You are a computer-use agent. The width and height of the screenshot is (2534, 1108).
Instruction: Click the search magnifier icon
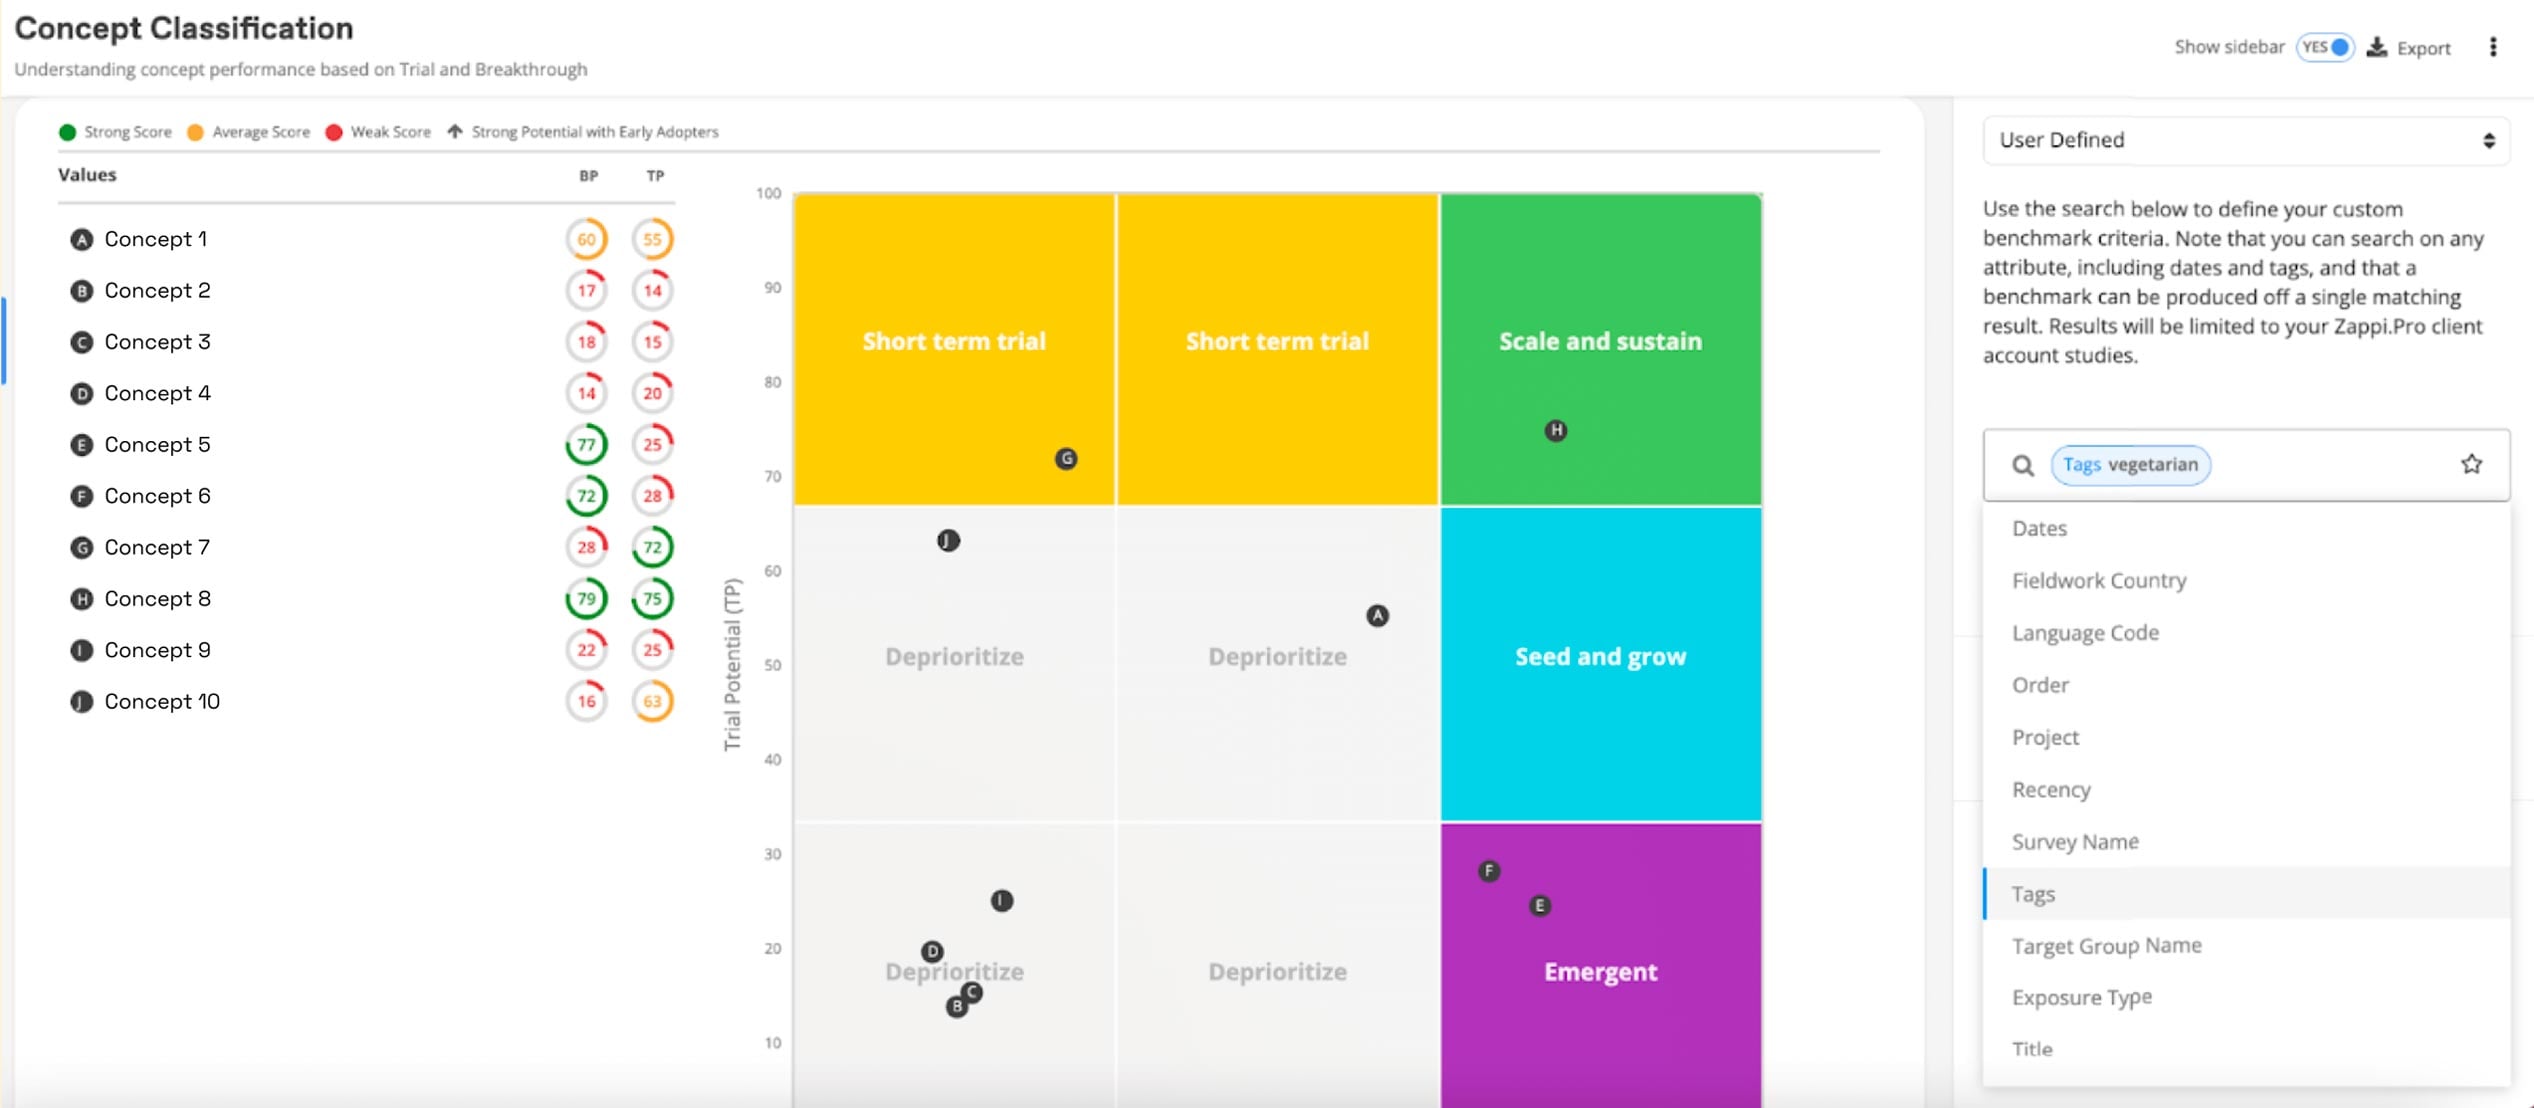pyautogui.click(x=2023, y=465)
